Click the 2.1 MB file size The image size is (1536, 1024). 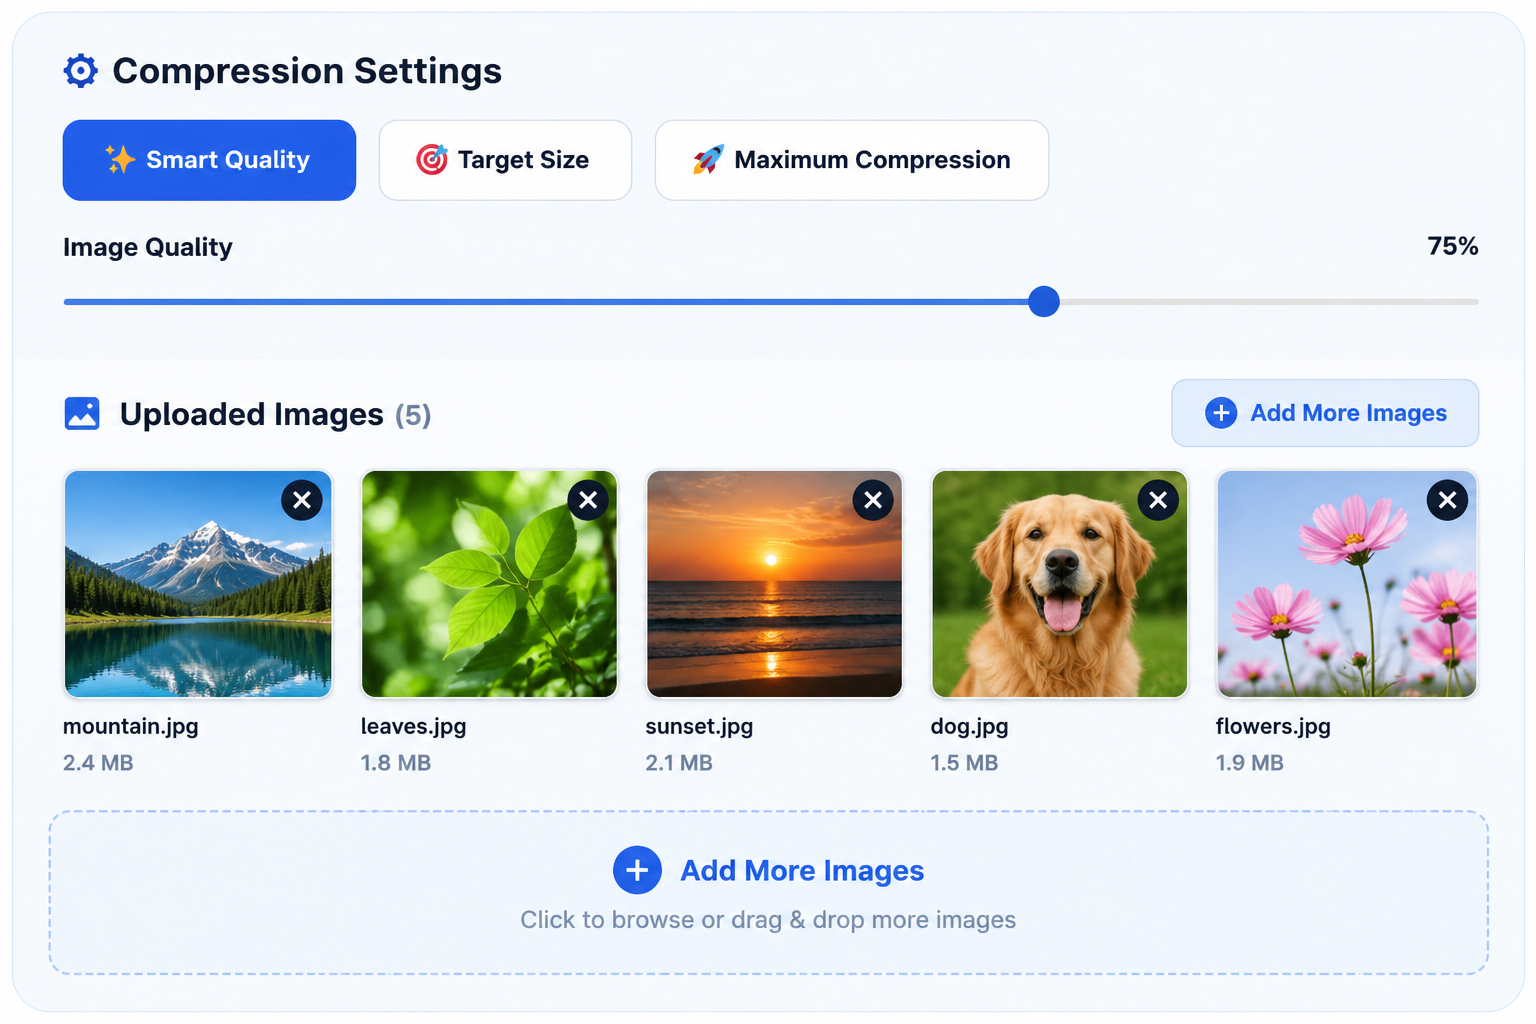[x=679, y=763]
